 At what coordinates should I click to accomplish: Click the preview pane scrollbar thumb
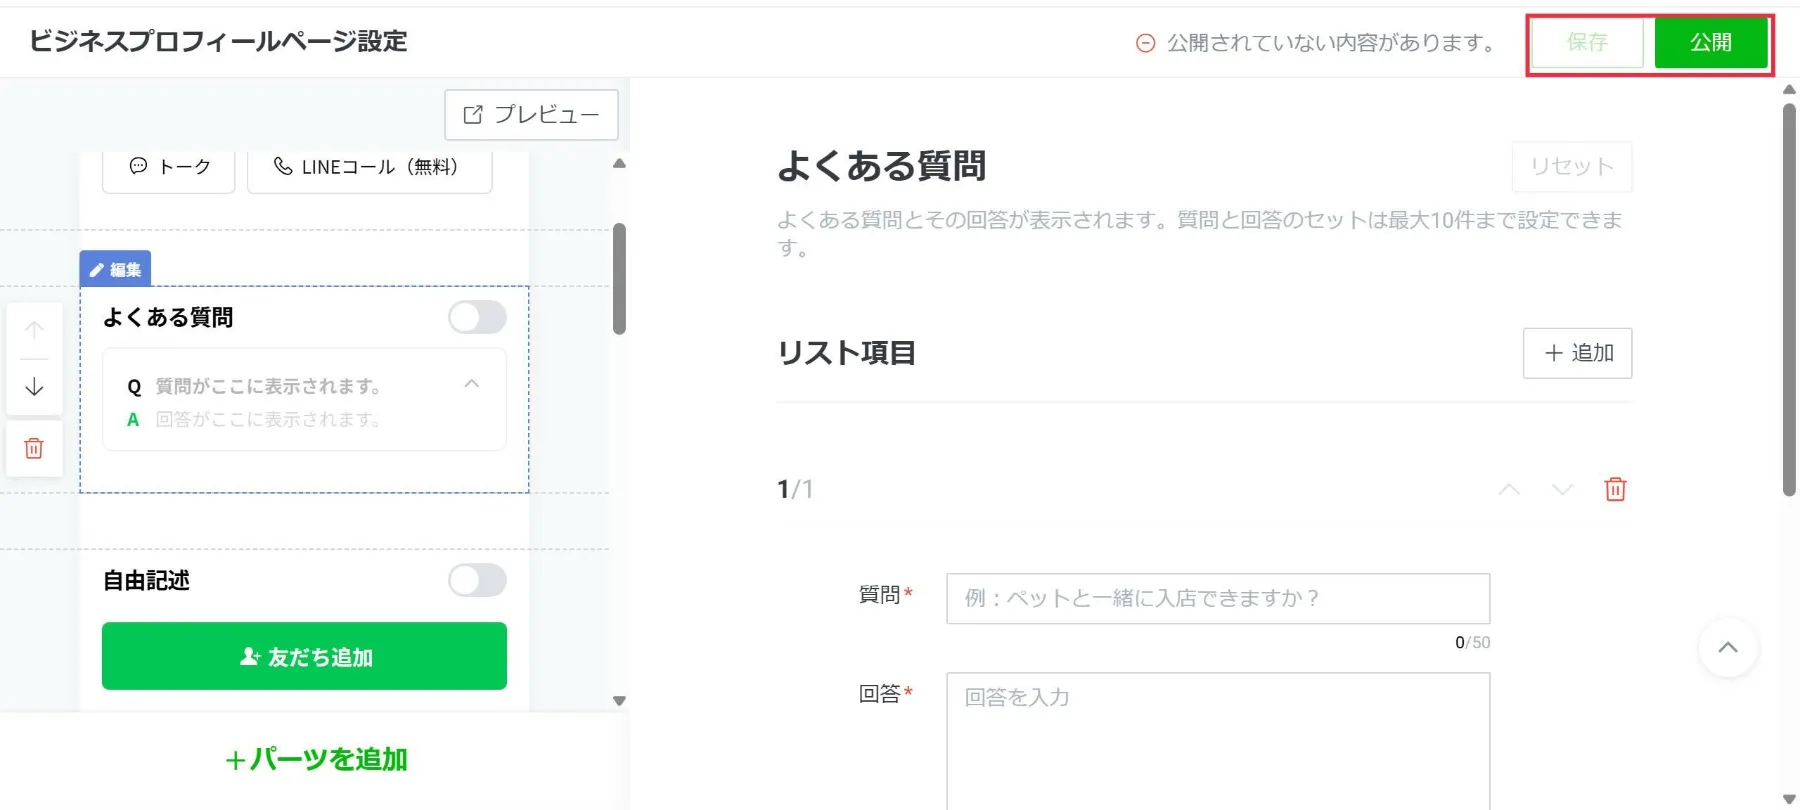coord(619,278)
